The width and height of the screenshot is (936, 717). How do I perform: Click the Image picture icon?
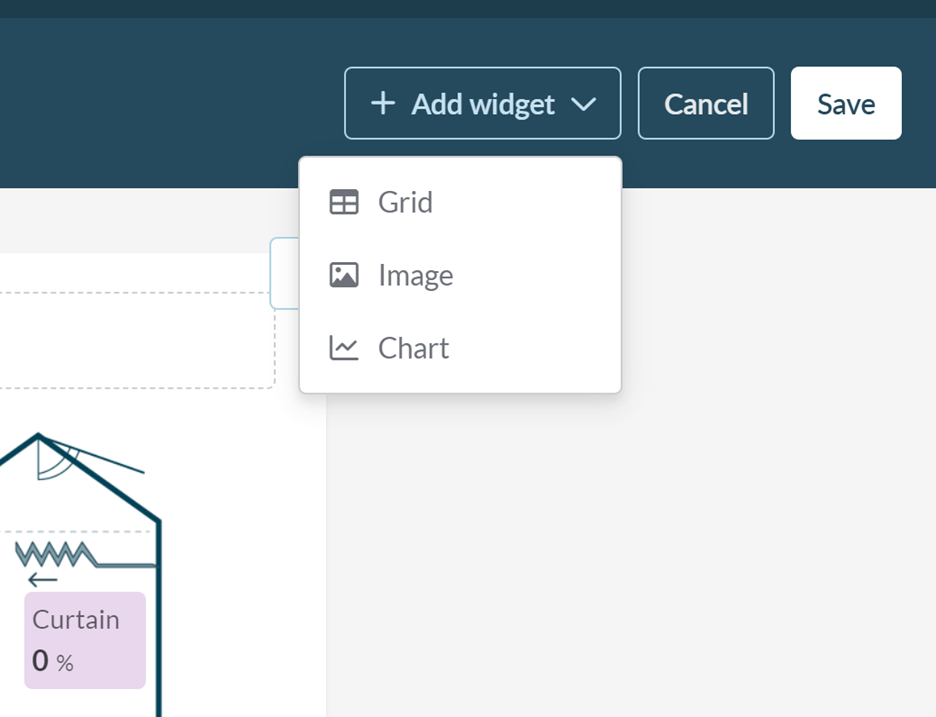click(344, 275)
